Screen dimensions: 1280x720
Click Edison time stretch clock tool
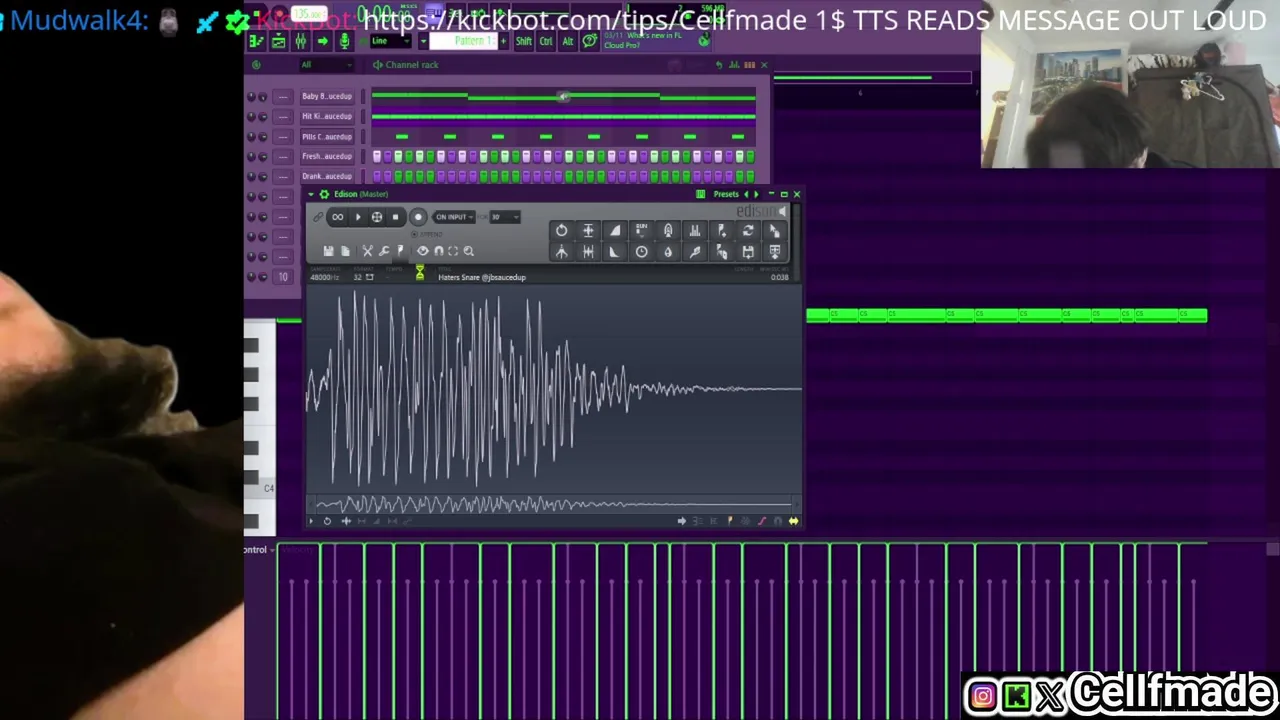(x=642, y=253)
